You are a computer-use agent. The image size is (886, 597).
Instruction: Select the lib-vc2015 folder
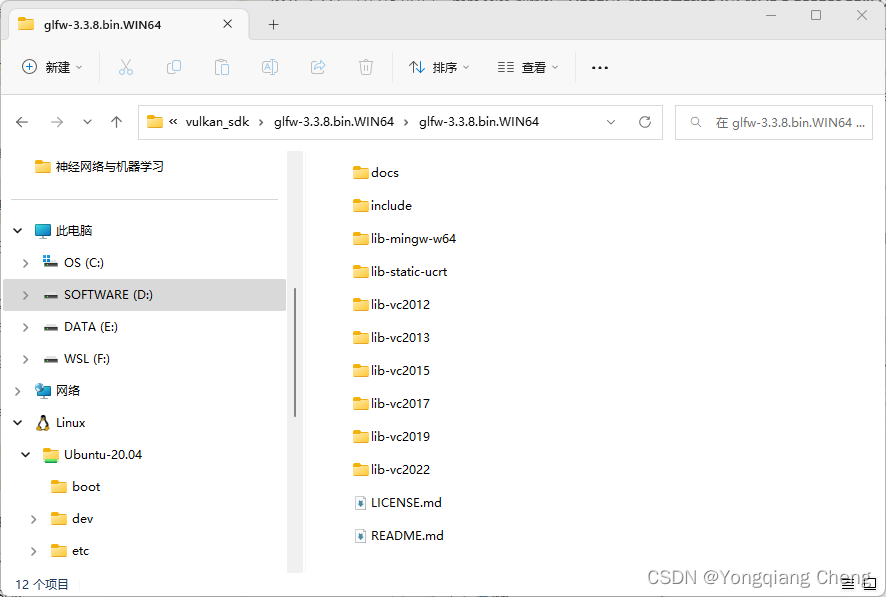coord(391,371)
